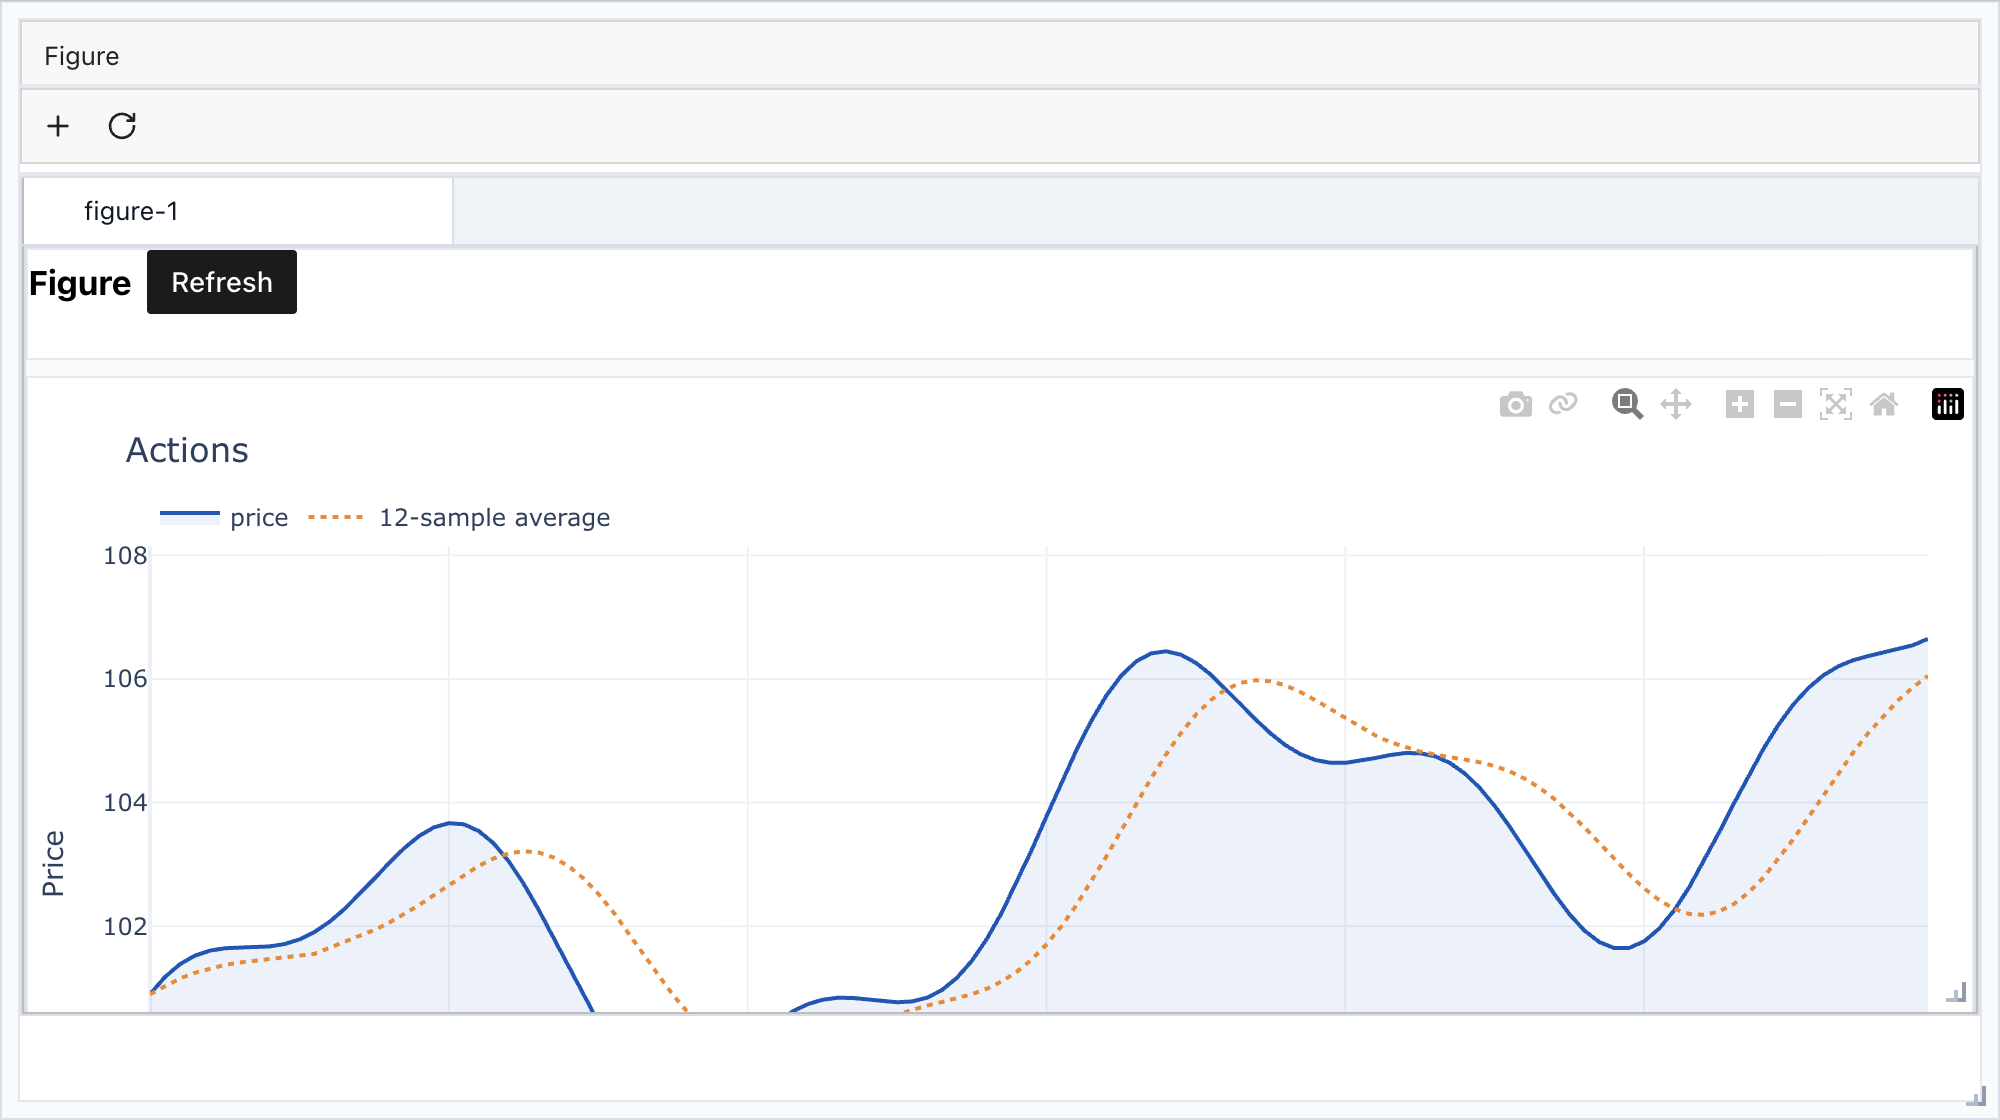Select the Zoom magnifier tool

point(1627,404)
